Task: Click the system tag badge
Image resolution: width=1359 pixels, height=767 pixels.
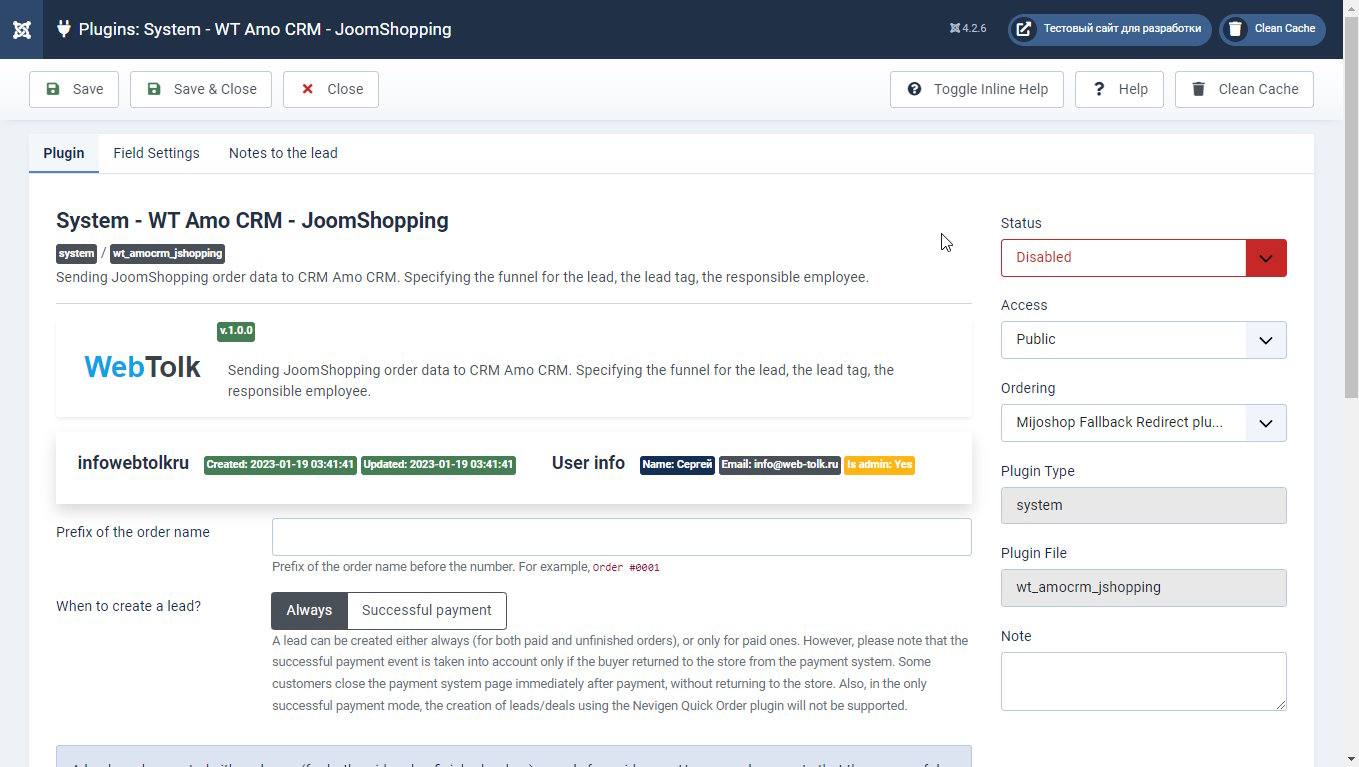Action: [x=76, y=254]
